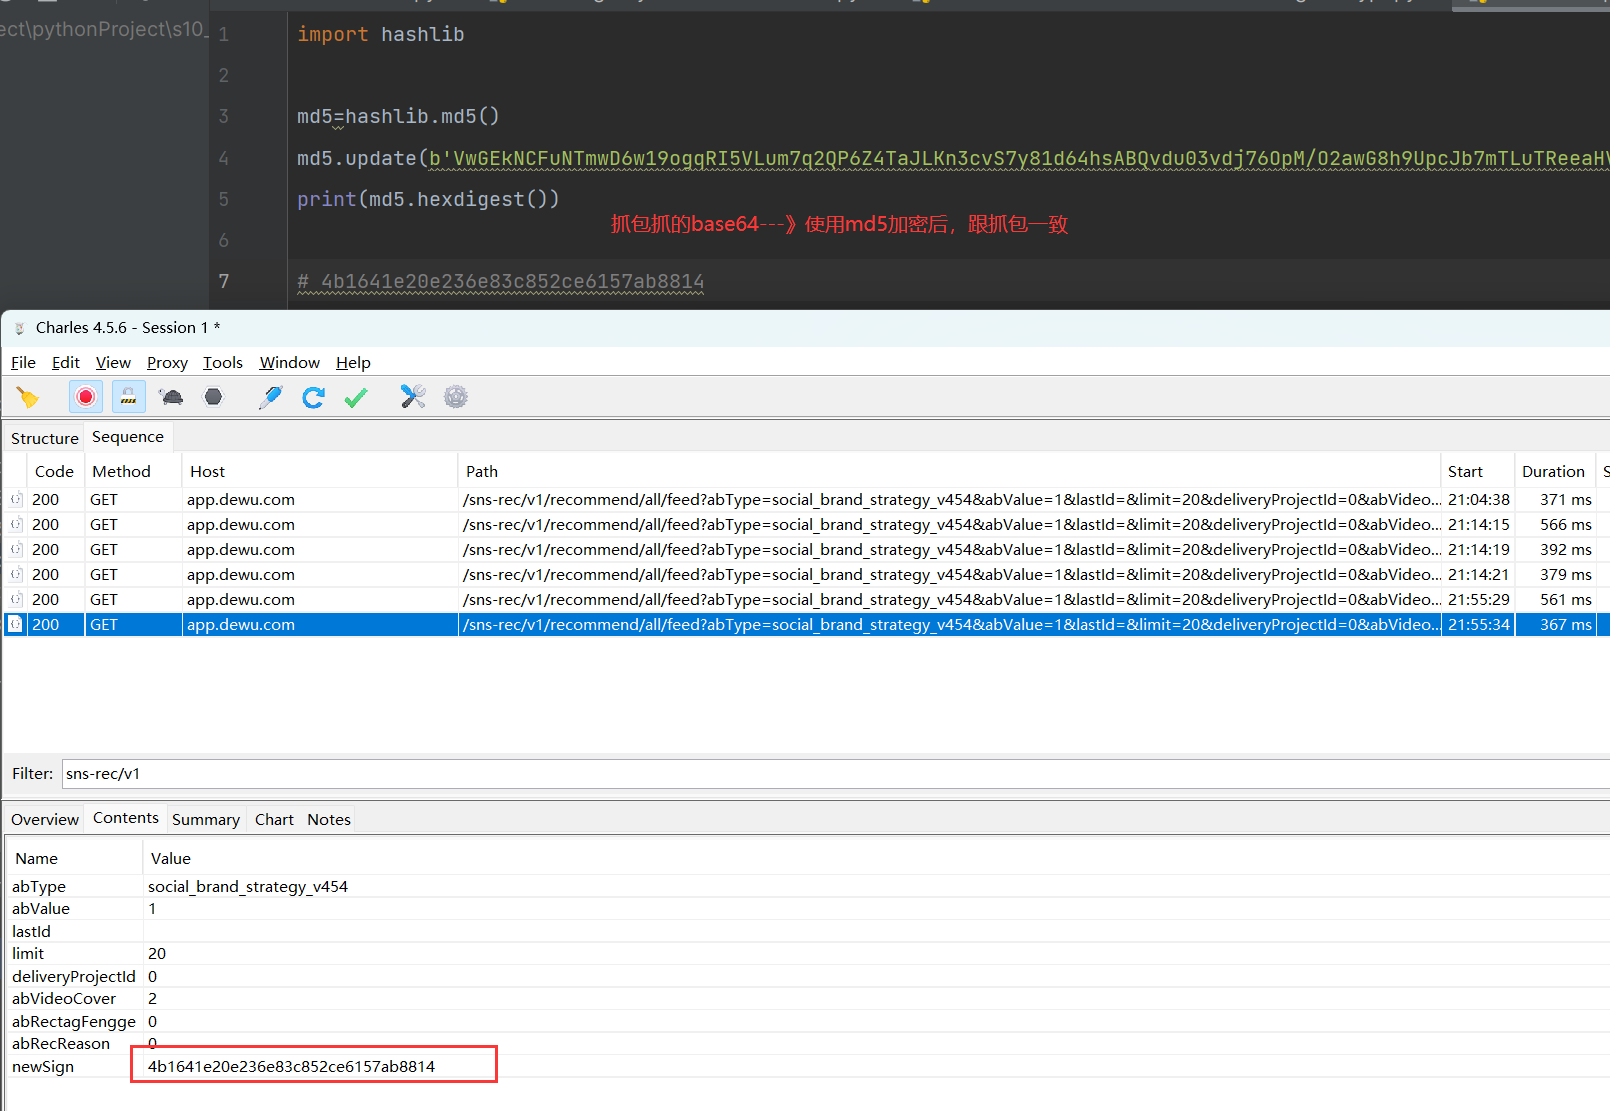Click the Repeat request refresh icon
The width and height of the screenshot is (1610, 1111).
[x=313, y=398]
